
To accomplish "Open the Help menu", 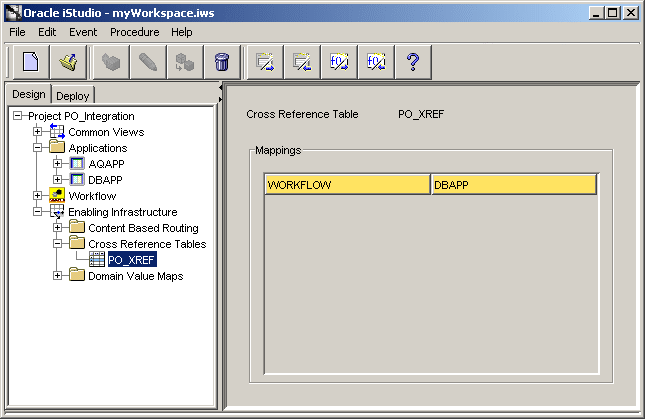I will pyautogui.click(x=182, y=32).
